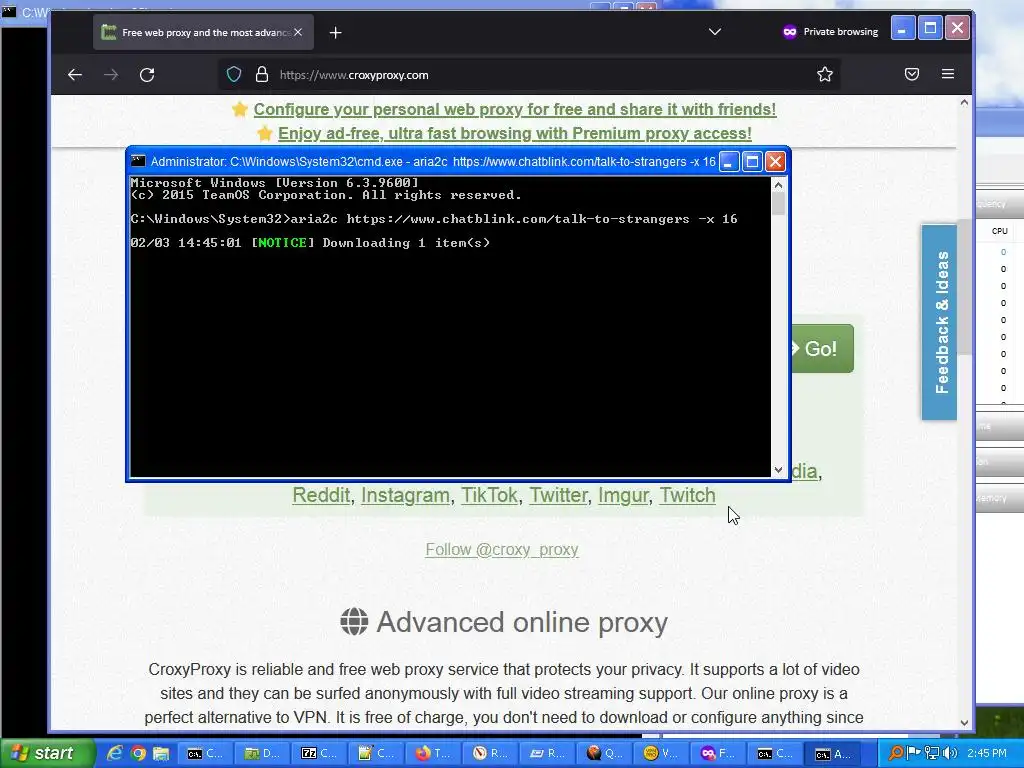Click the Advanced online proxy heading
The height and width of the screenshot is (768, 1024).
click(522, 622)
